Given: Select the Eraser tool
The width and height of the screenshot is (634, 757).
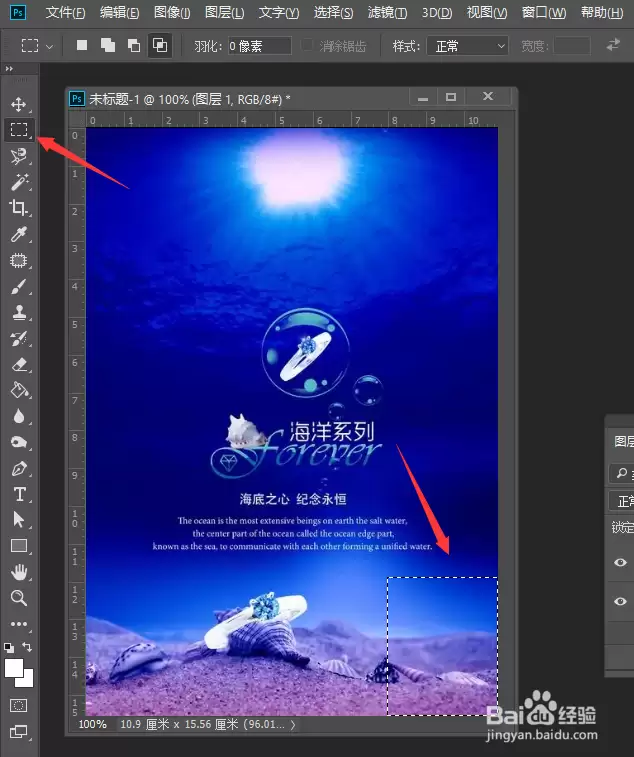Looking at the screenshot, I should click(19, 364).
